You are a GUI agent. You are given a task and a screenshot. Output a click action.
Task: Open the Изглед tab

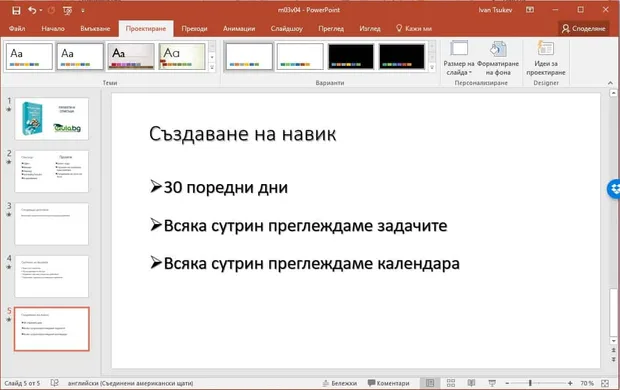[x=370, y=28]
